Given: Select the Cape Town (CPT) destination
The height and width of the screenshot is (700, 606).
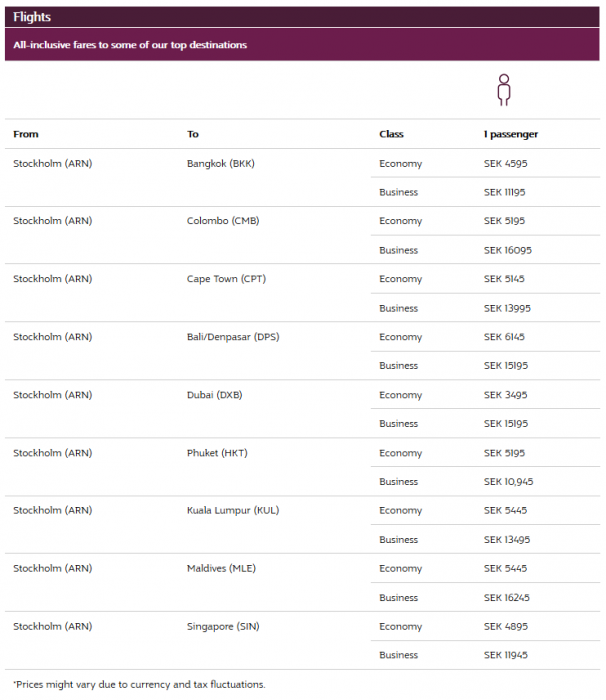Looking at the screenshot, I should click(226, 279).
